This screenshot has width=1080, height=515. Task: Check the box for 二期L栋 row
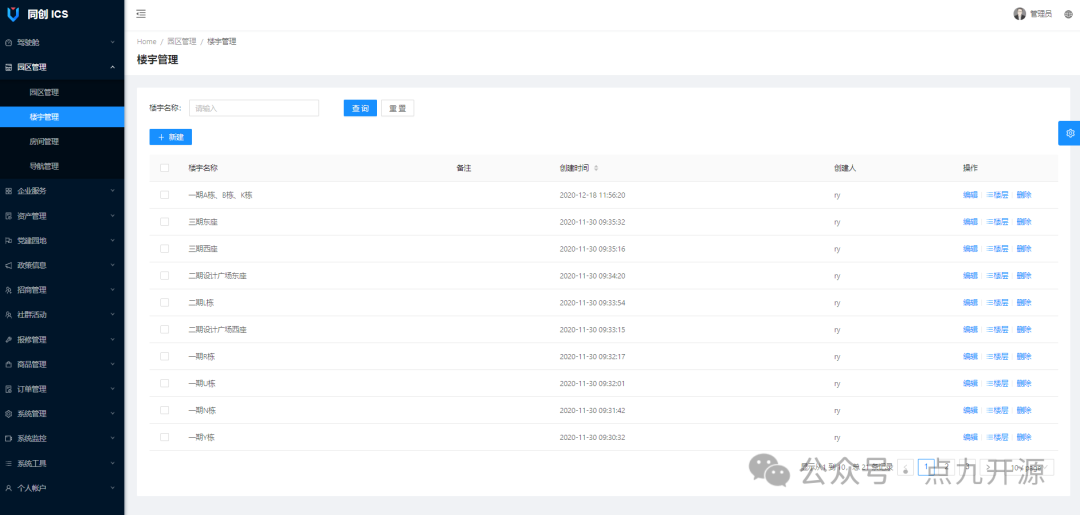pos(165,302)
